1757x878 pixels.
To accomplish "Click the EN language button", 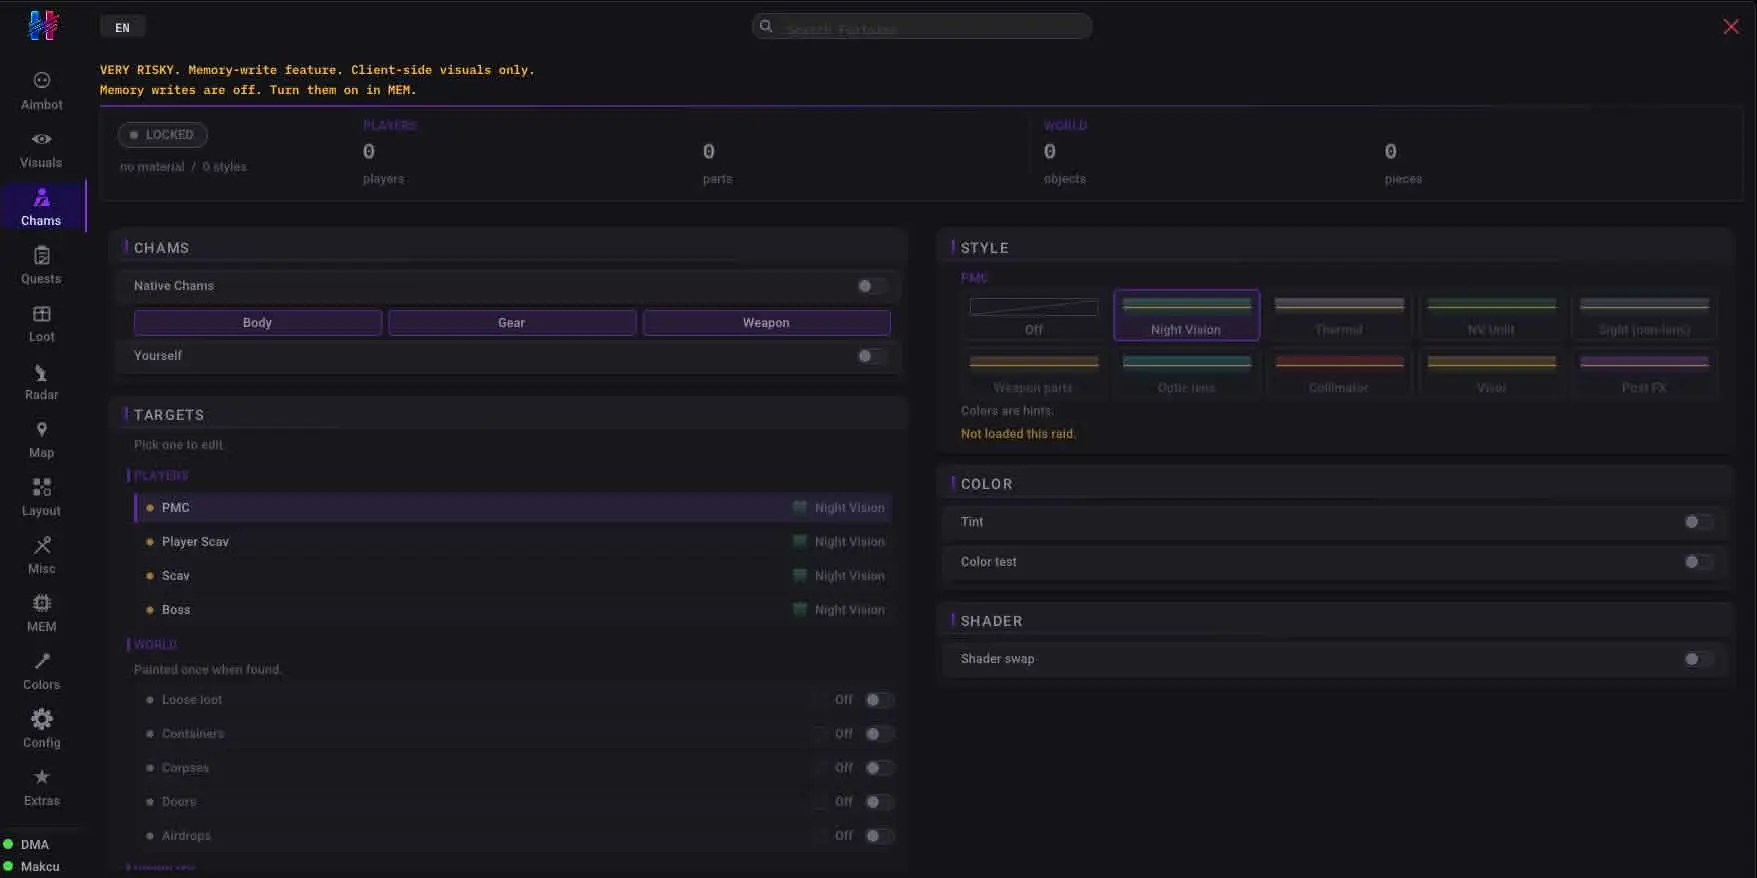I will pyautogui.click(x=122, y=27).
